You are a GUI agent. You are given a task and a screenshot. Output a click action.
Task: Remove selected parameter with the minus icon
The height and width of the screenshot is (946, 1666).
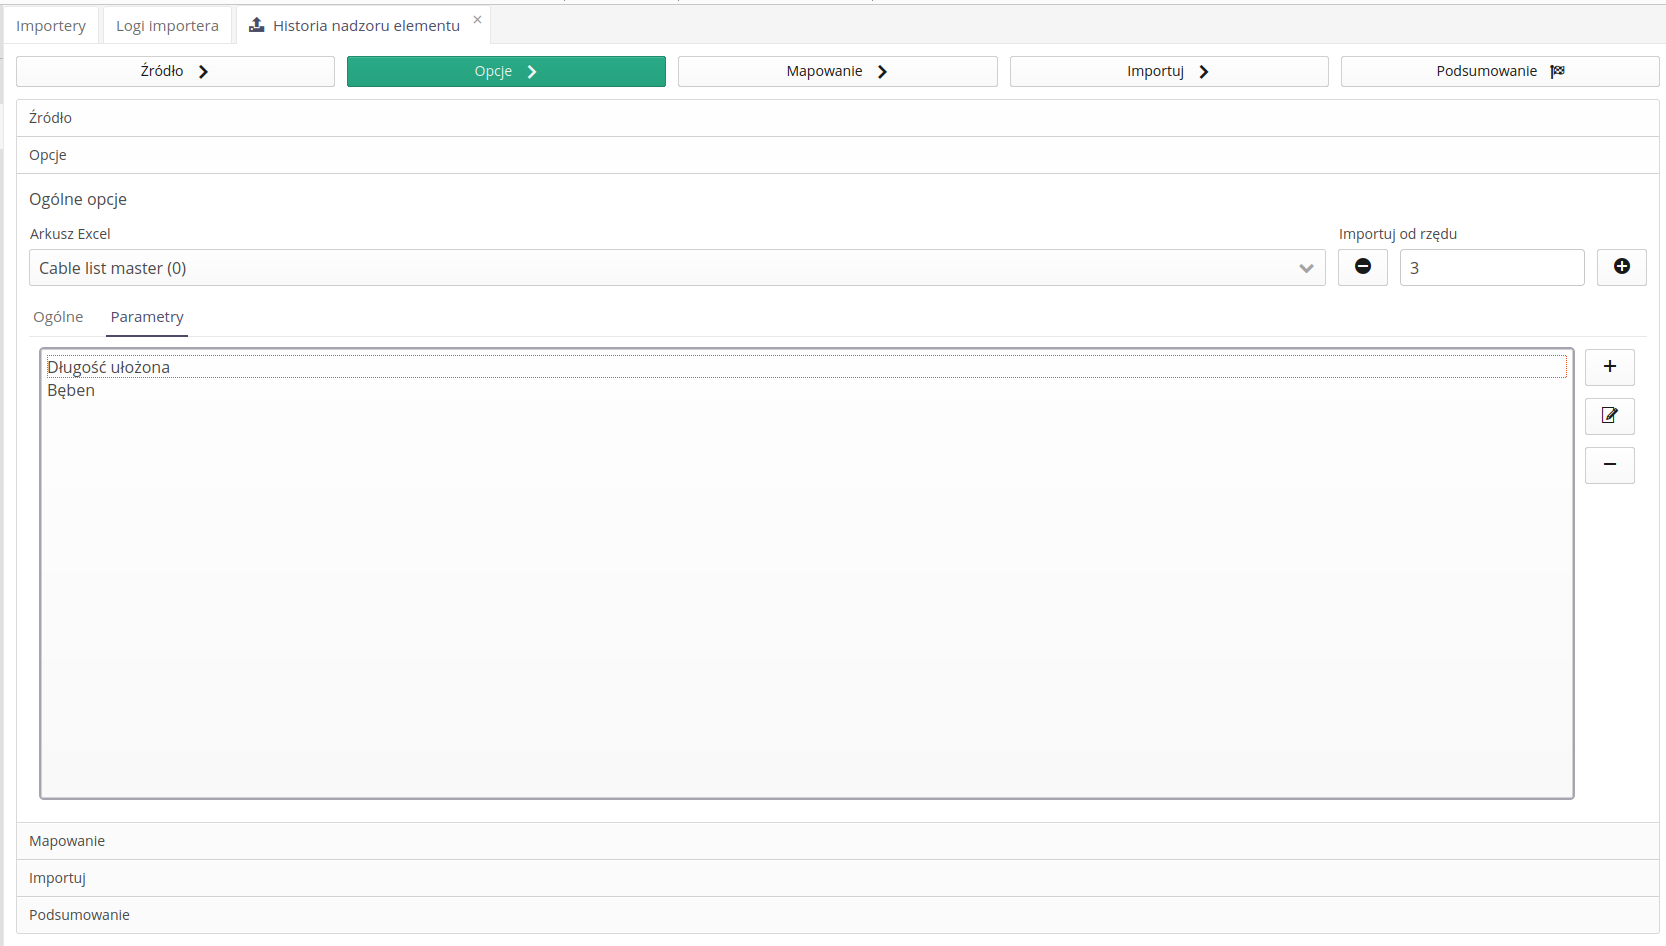1609,465
